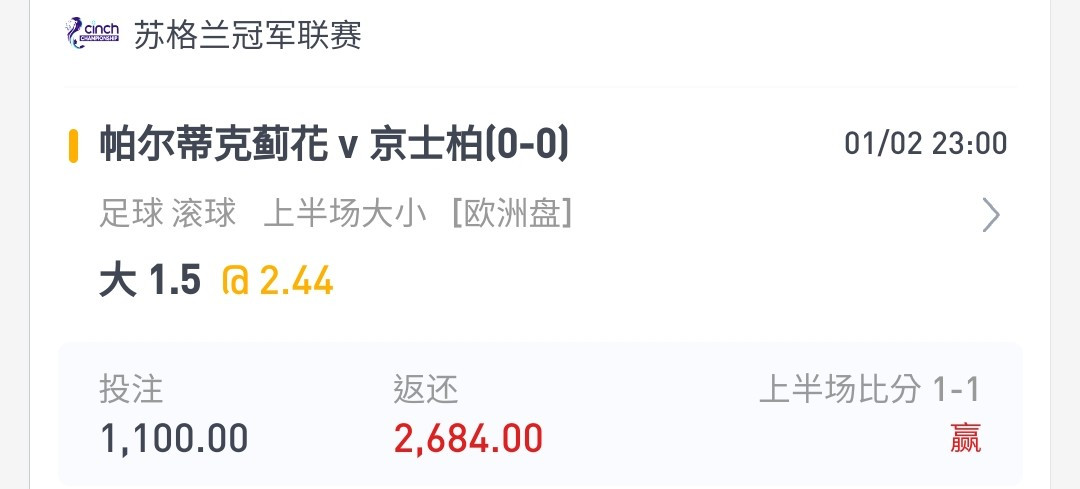The height and width of the screenshot is (489, 1080).
Task: Select away team name 京士柏
Action: 425,145
